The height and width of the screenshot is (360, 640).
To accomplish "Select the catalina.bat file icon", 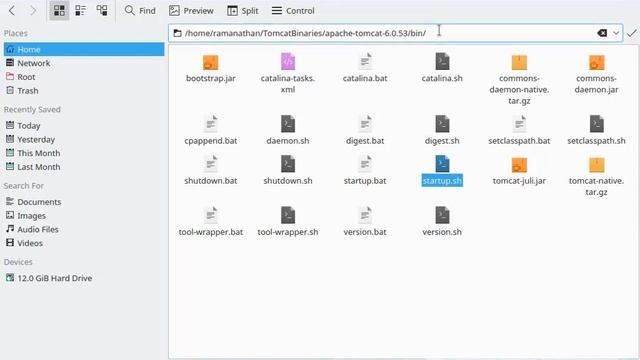I will [365, 62].
